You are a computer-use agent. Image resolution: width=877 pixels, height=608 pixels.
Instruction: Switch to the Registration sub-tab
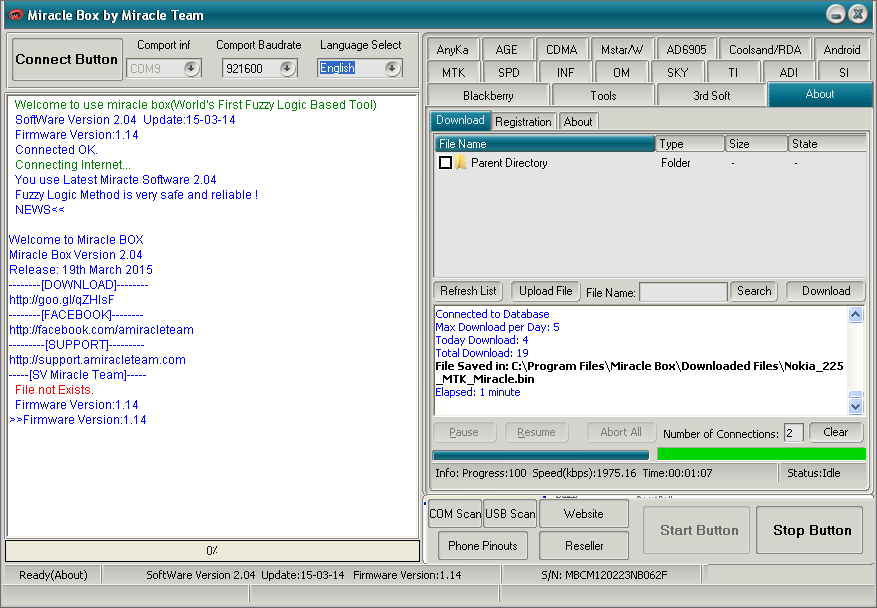pyautogui.click(x=523, y=121)
